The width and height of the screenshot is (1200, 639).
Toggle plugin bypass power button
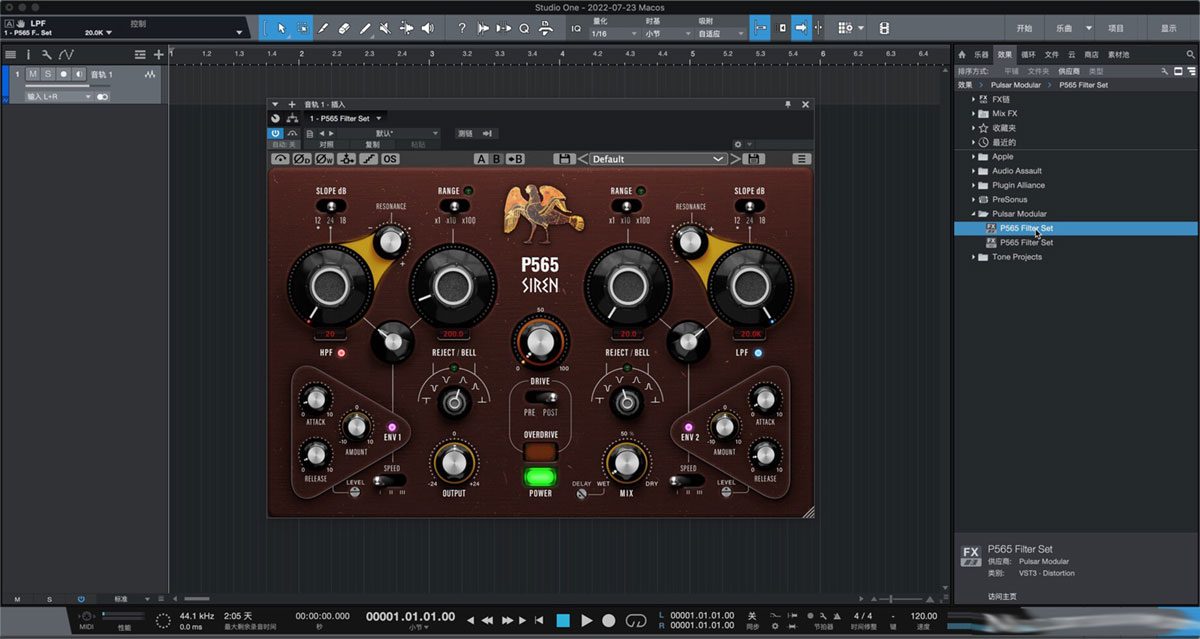pyautogui.click(x=276, y=133)
